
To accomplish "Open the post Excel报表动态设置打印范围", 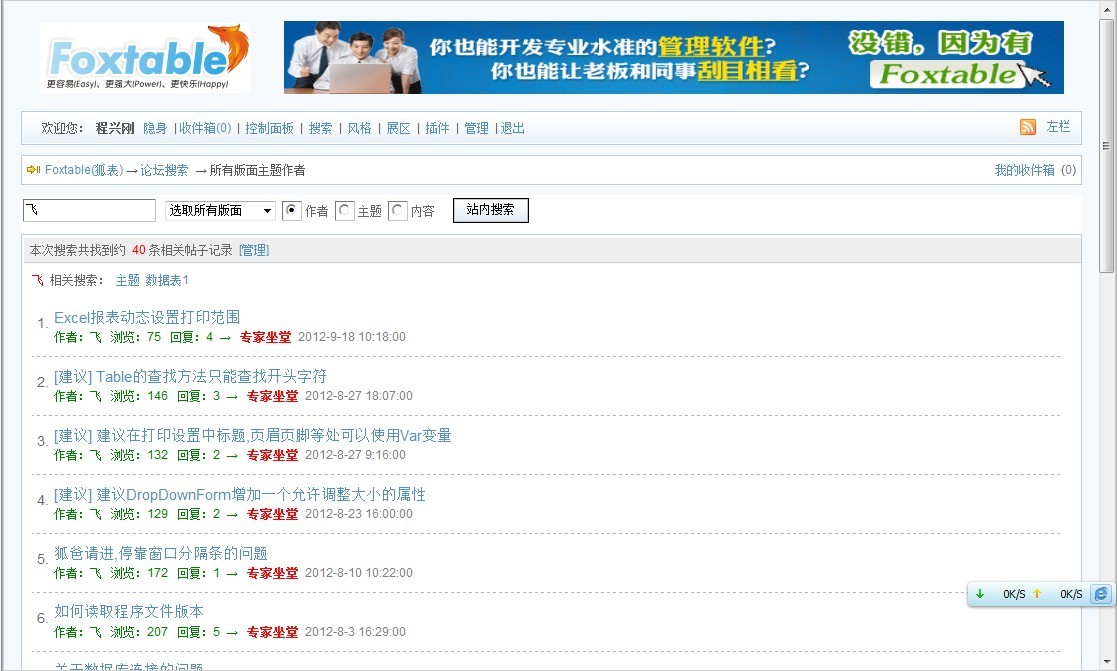I will (147, 318).
